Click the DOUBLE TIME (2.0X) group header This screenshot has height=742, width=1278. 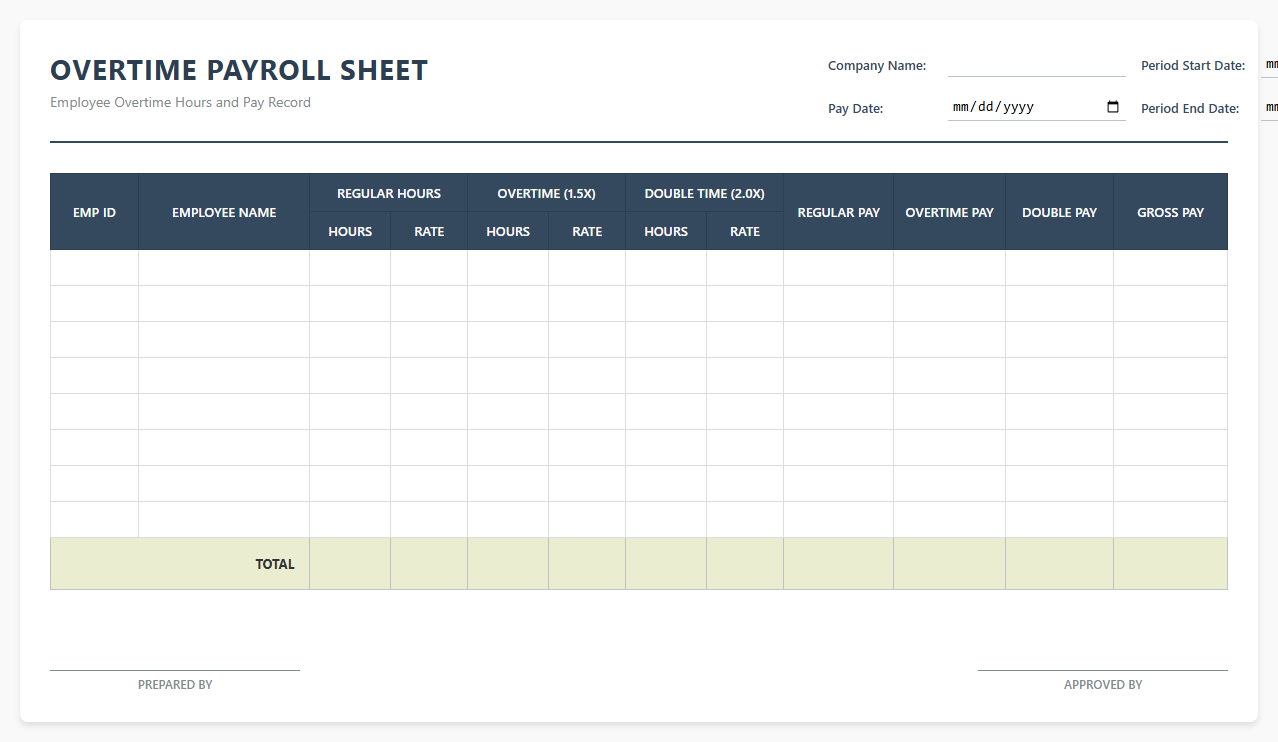click(x=704, y=193)
